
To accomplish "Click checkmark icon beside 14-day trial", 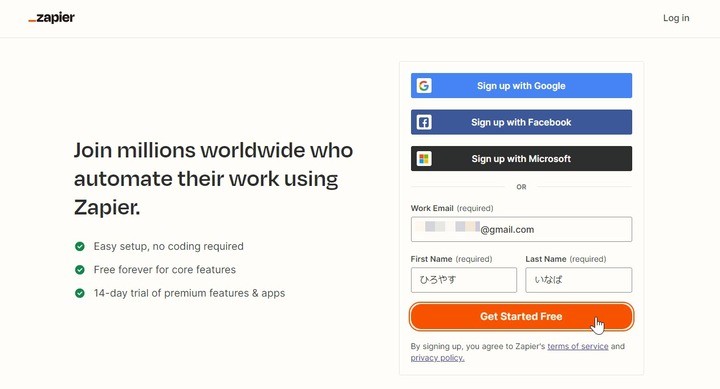I will tap(80, 293).
